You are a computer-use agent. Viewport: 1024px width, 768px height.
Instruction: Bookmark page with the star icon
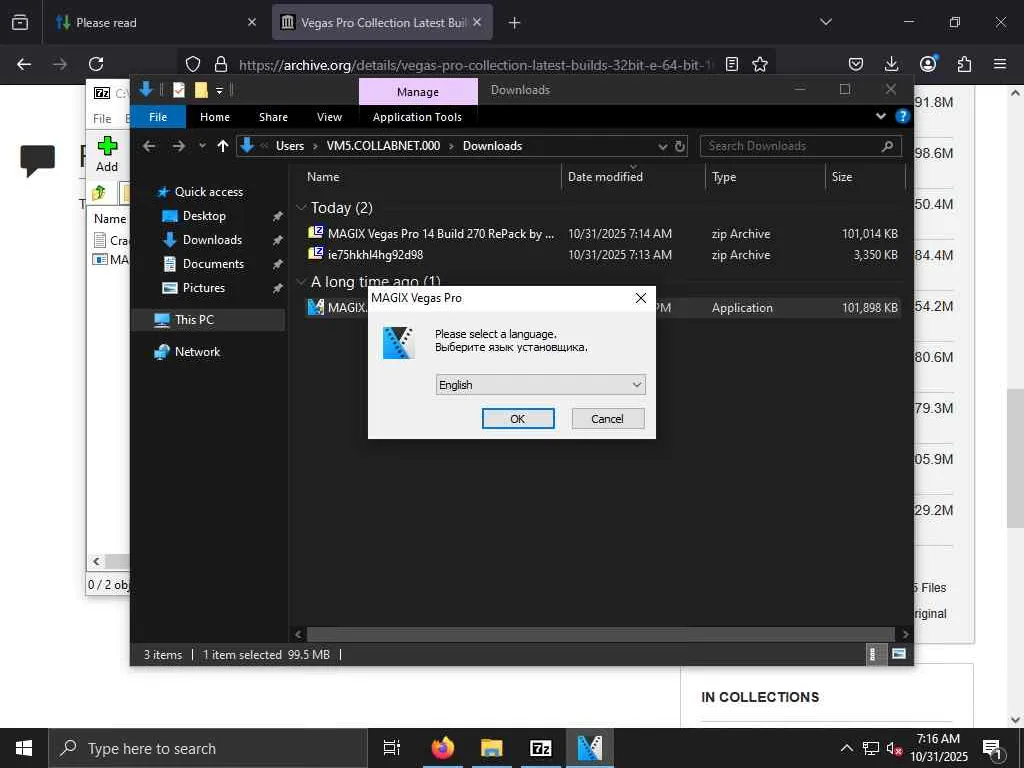click(760, 64)
